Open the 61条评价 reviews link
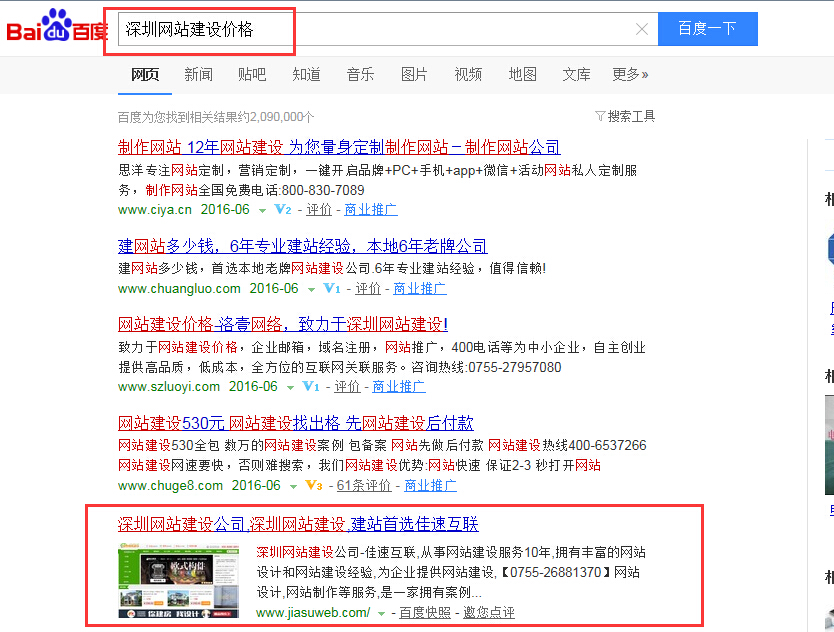This screenshot has width=834, height=632. 364,485
